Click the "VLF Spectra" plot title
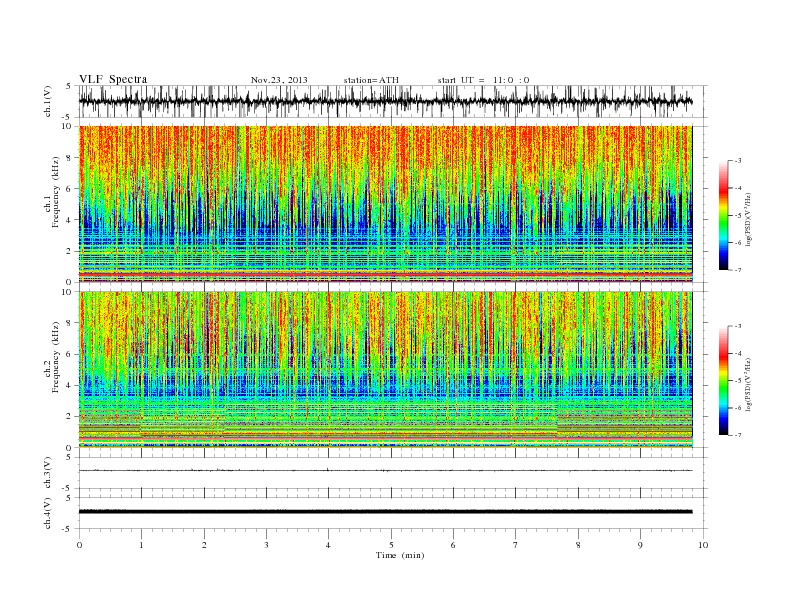Viewport: 792px width, 612px height. pyautogui.click(x=113, y=79)
